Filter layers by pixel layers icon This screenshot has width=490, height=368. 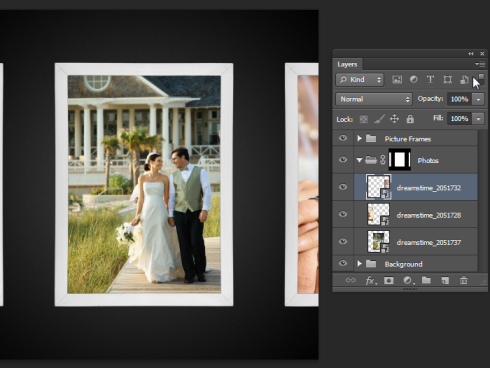click(397, 79)
